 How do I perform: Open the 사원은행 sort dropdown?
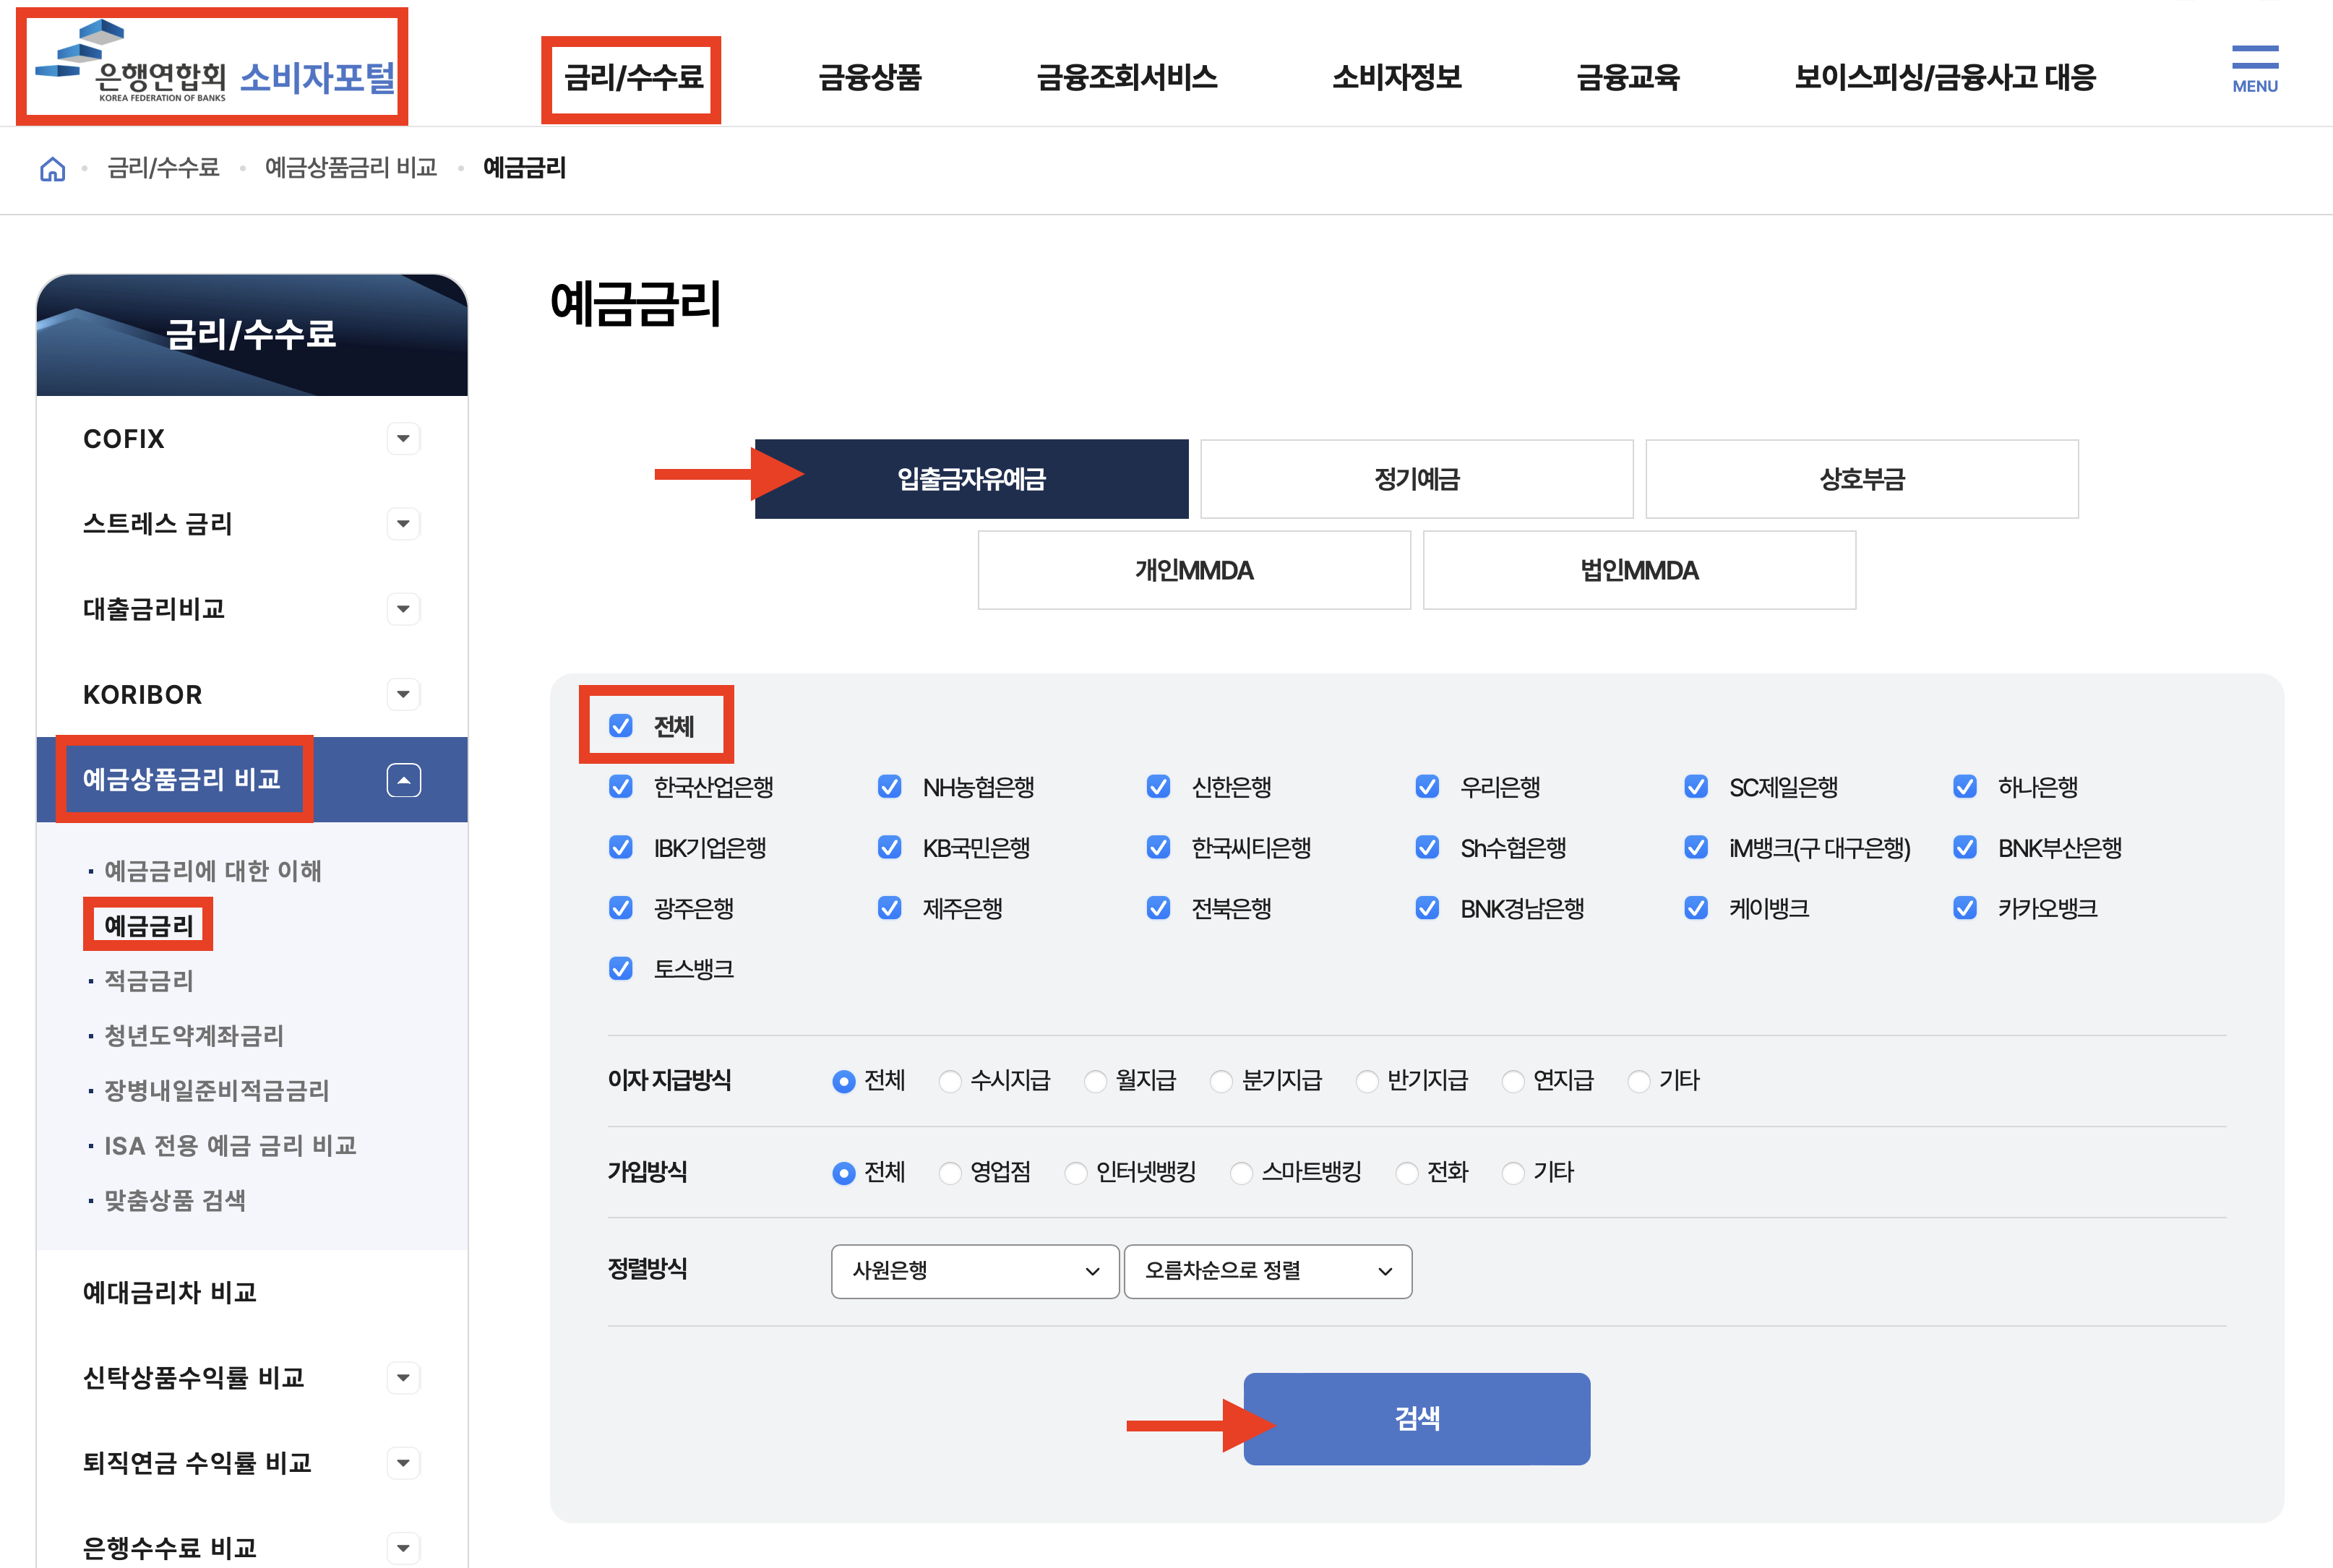pyautogui.click(x=974, y=1271)
